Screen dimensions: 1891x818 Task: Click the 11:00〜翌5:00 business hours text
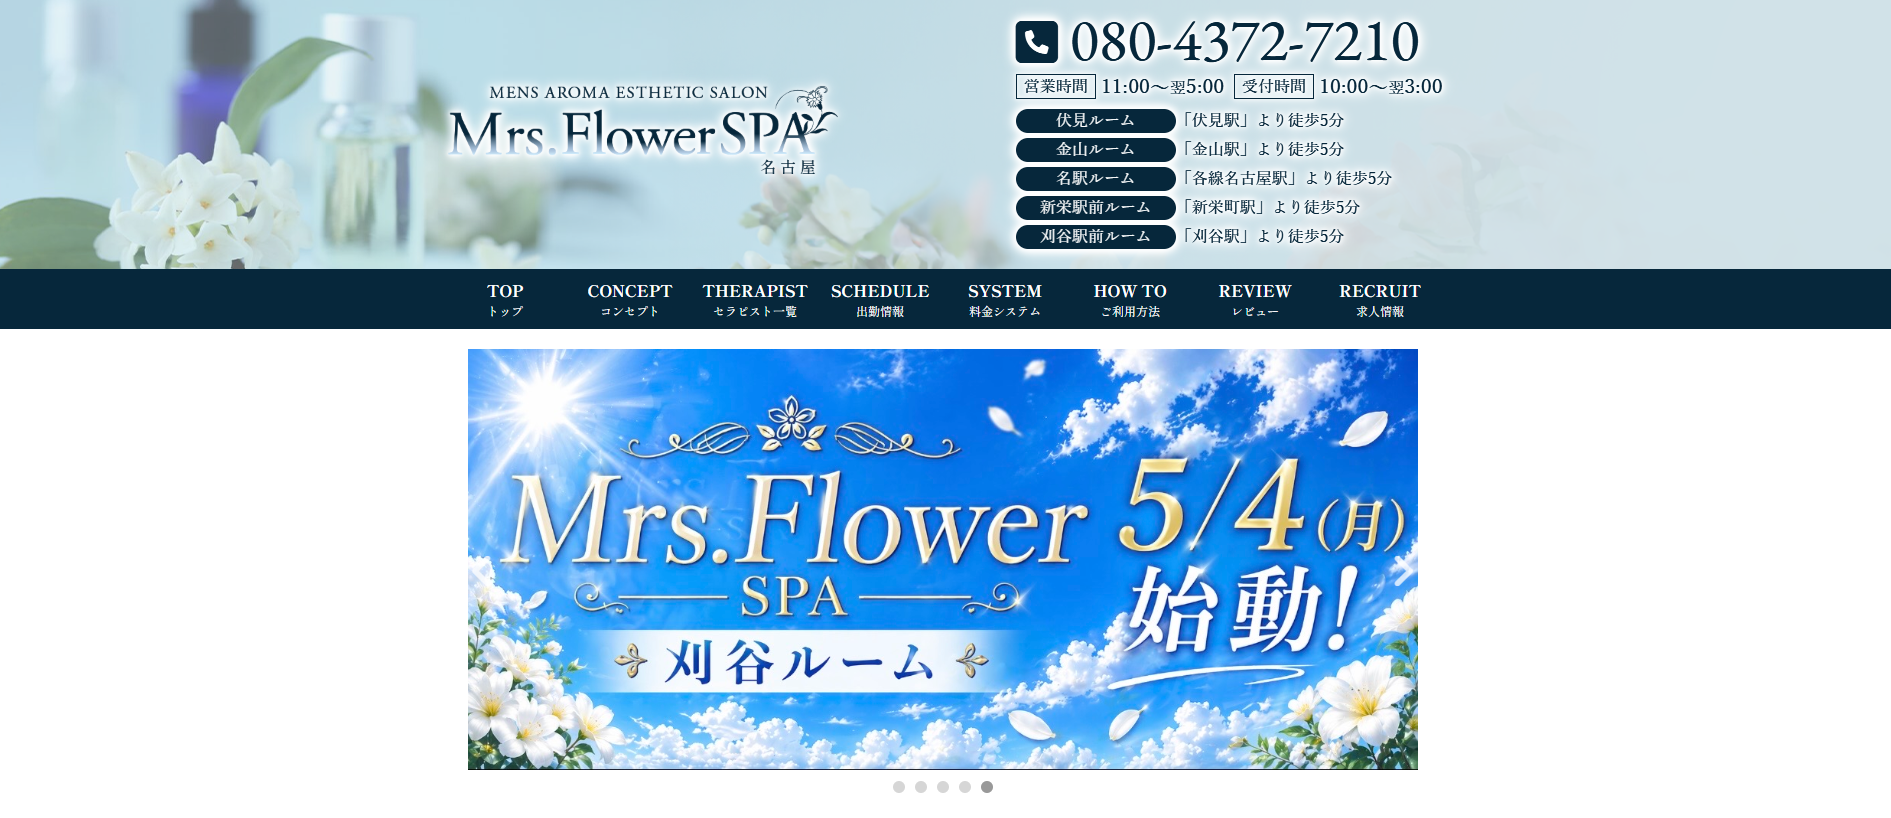pos(1162,87)
